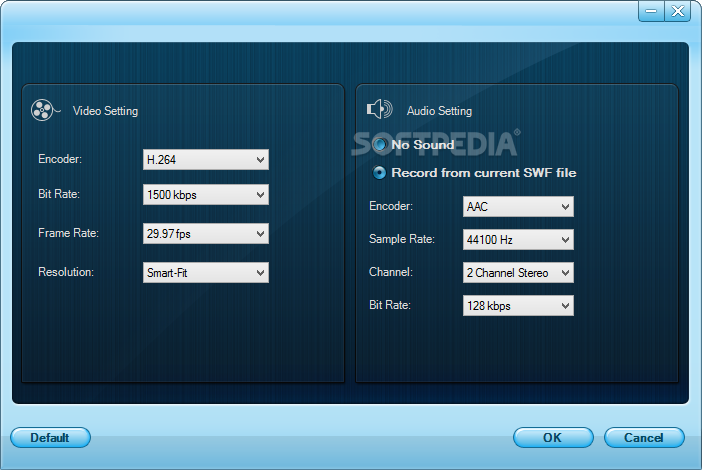Click the Video Setting heading text
702x470 pixels.
pyautogui.click(x=105, y=111)
